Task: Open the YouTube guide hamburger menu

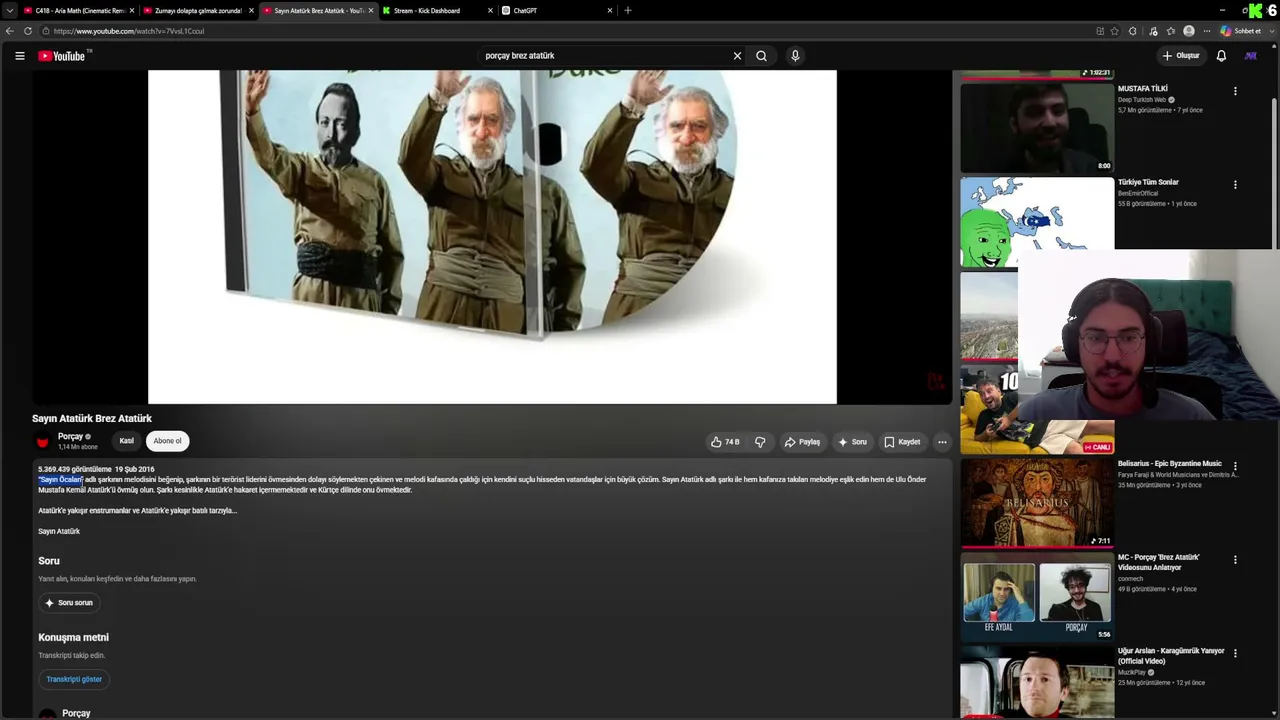Action: pyautogui.click(x=19, y=56)
